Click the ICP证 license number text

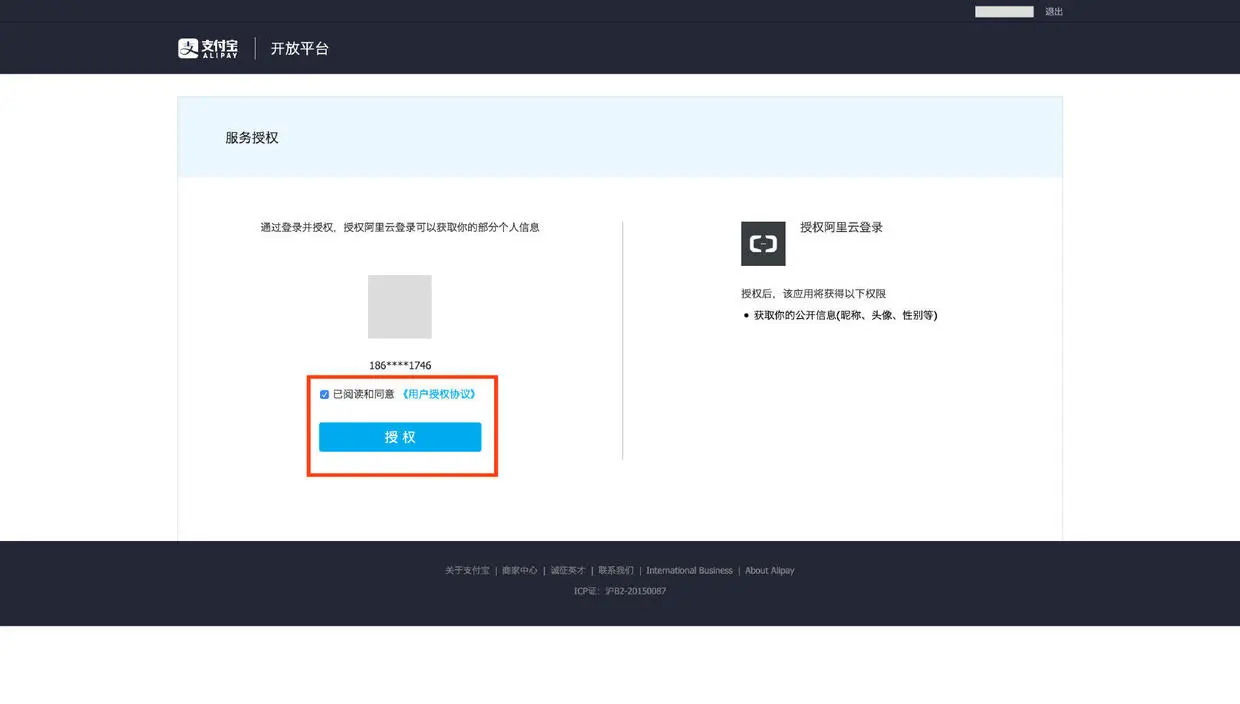(x=620, y=591)
